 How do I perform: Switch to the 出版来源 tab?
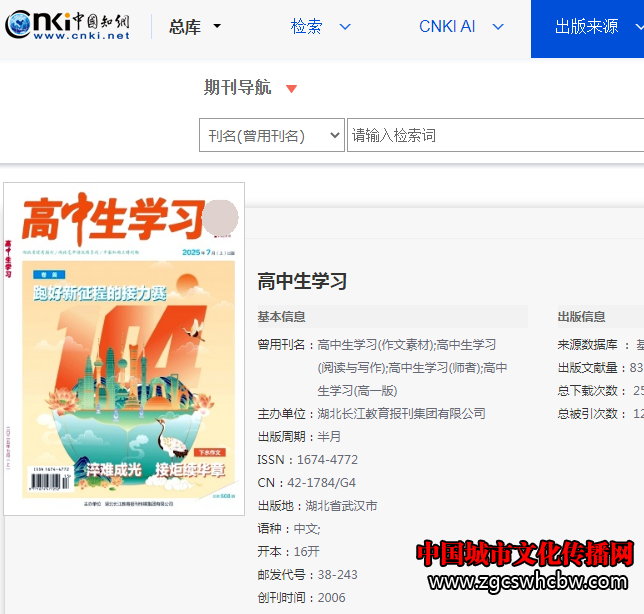[x=587, y=27]
